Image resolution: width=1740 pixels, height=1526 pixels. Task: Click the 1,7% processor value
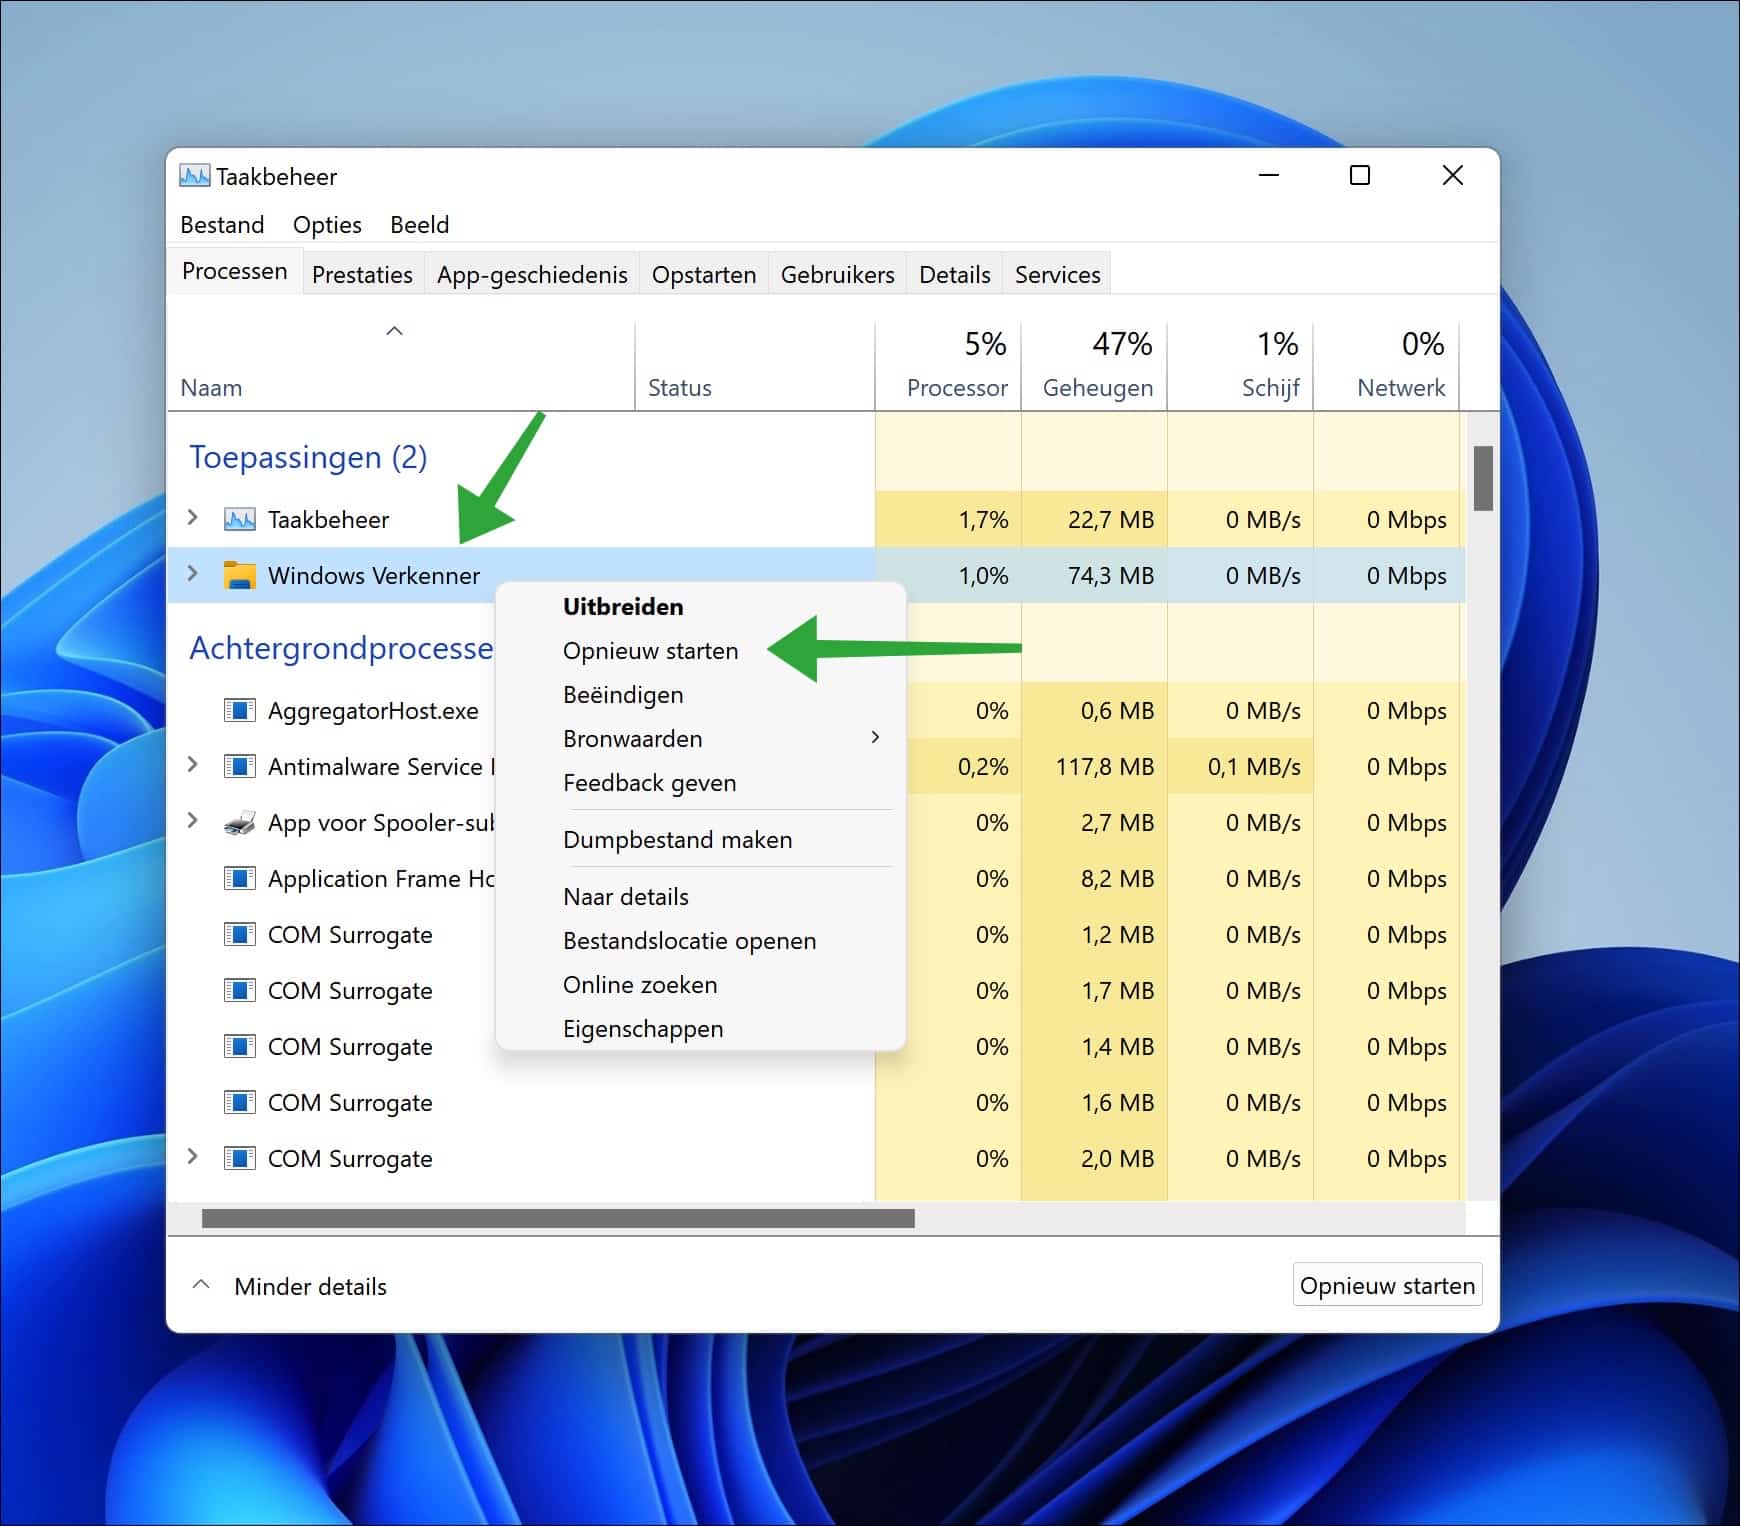point(983,519)
